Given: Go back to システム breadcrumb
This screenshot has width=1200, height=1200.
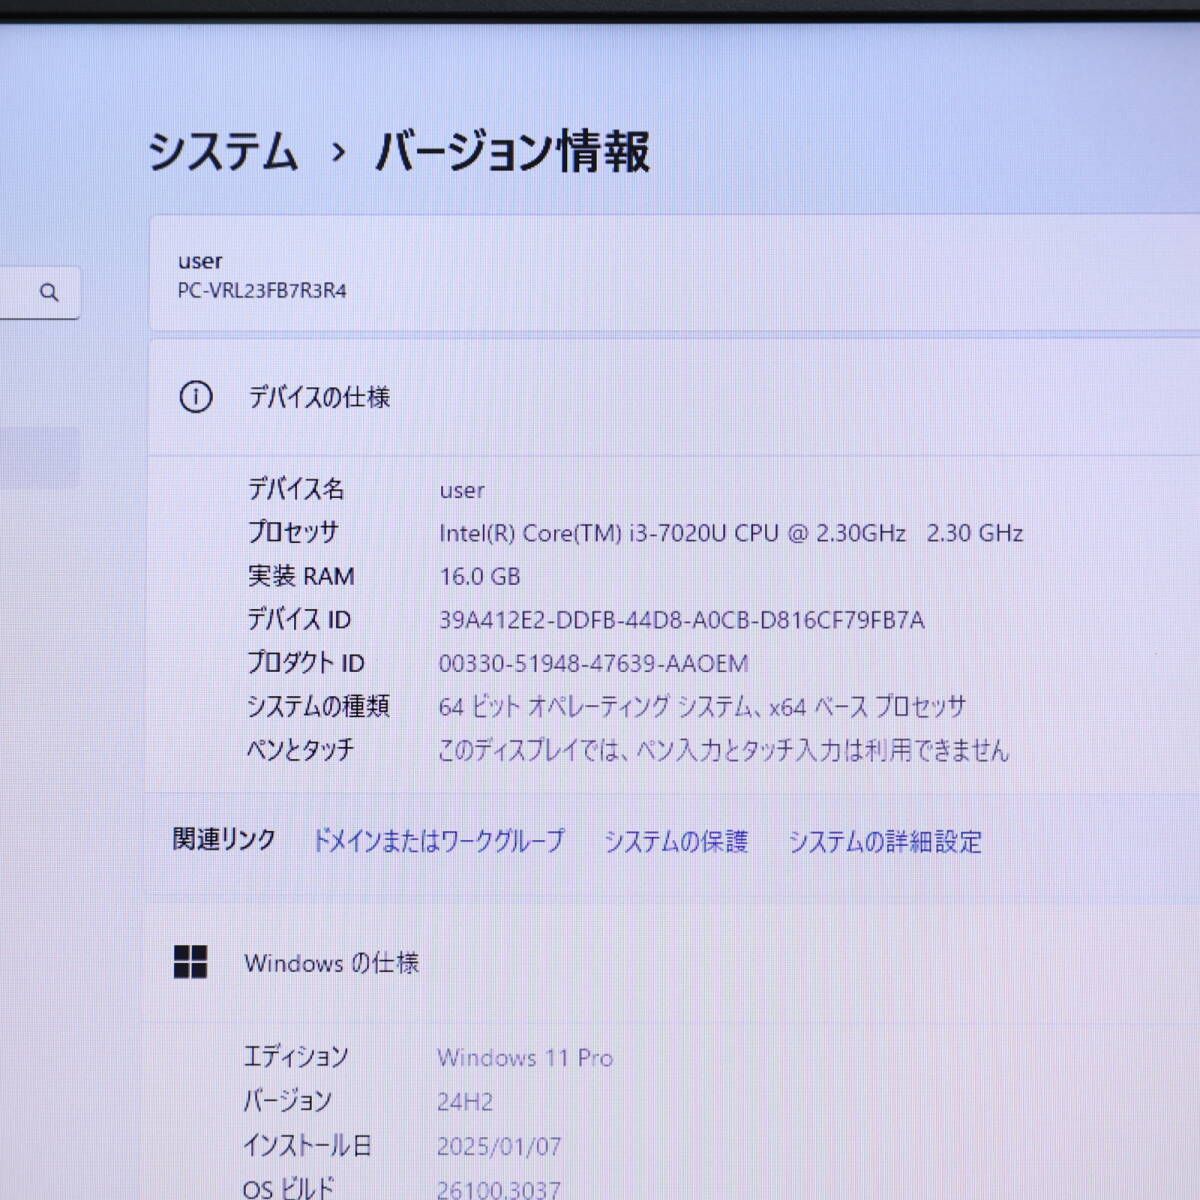Looking at the screenshot, I should tap(223, 152).
